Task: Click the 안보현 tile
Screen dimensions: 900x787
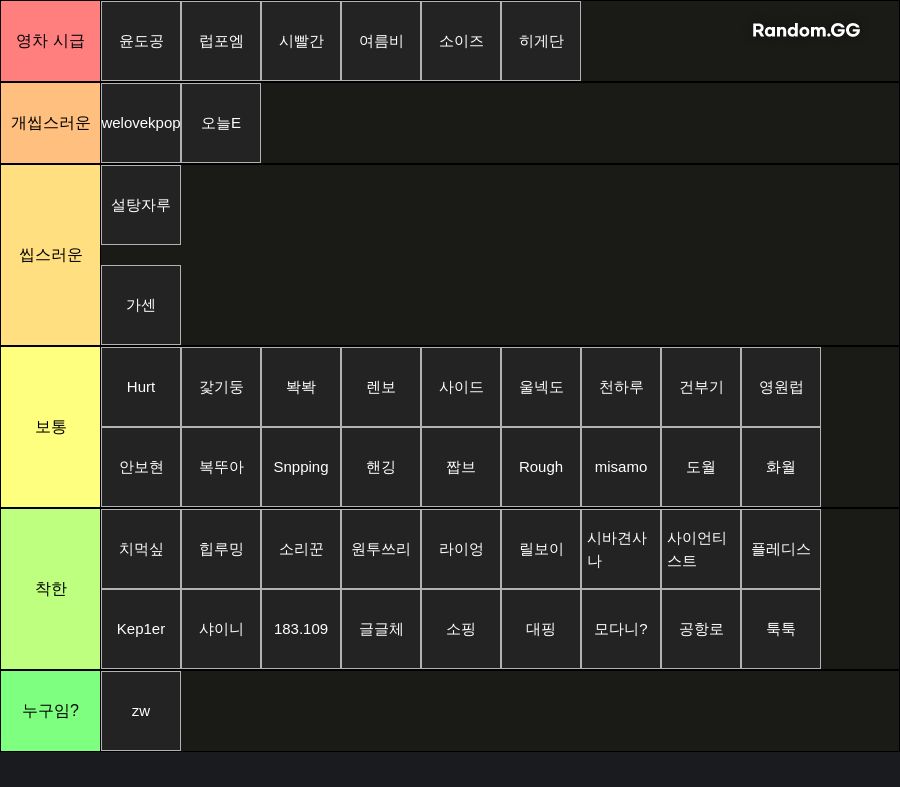Action: 141,467
